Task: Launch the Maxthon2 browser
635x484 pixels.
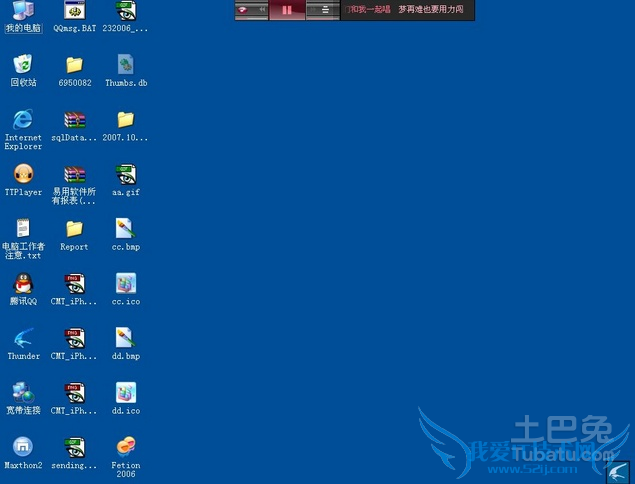Action: (23, 453)
